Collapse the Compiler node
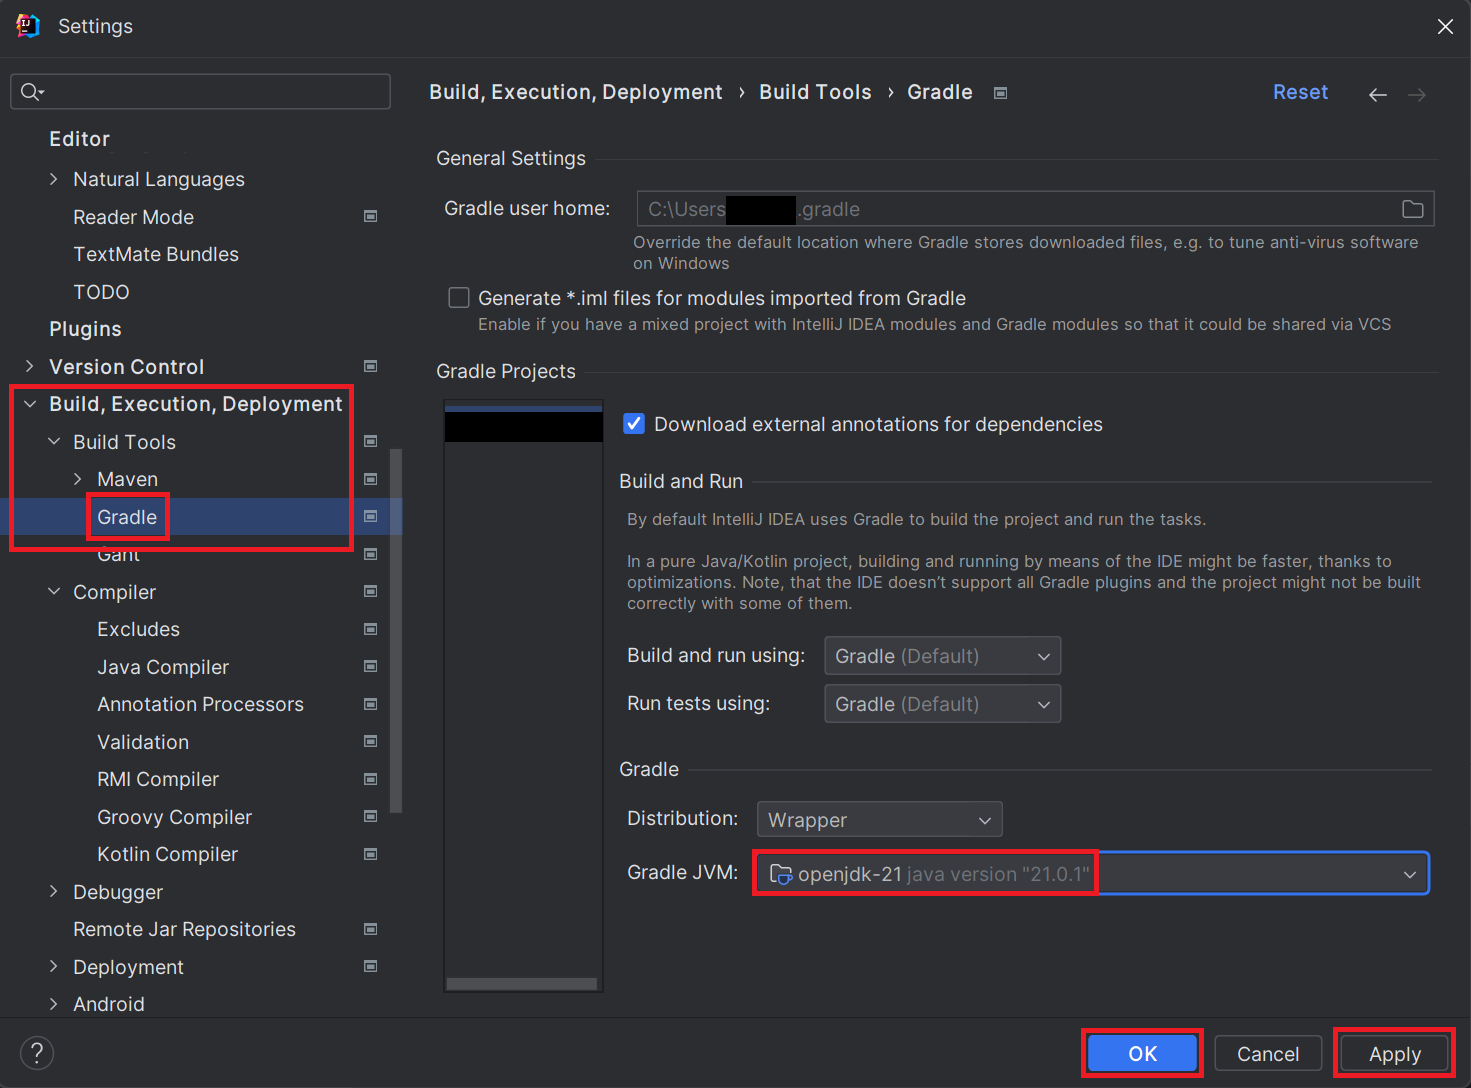1471x1088 pixels. (x=54, y=592)
